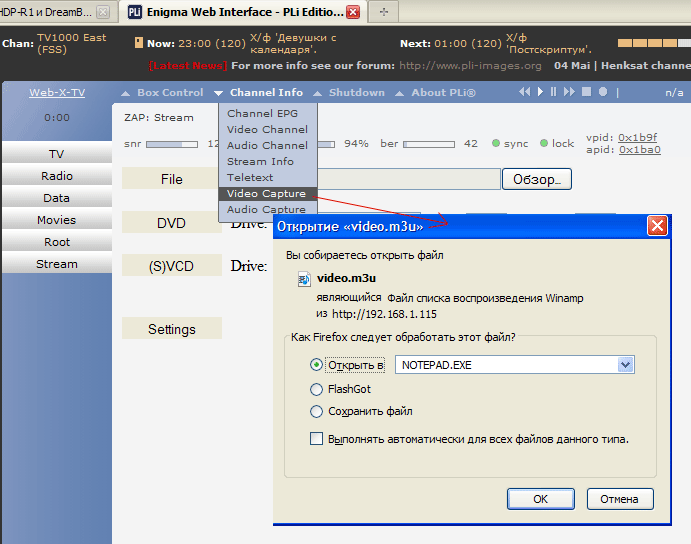Select Radio in the left sidebar
The width and height of the screenshot is (691, 544).
tap(57, 176)
